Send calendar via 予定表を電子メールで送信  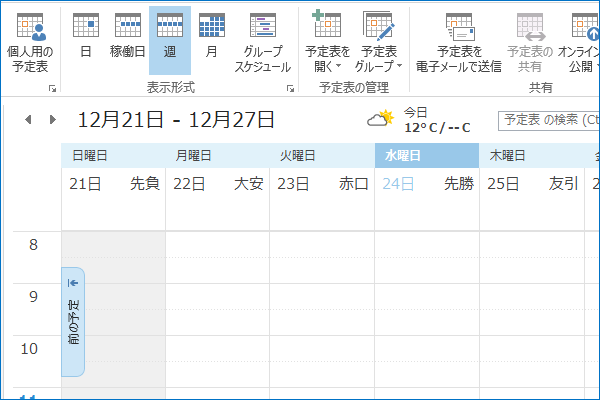pyautogui.click(x=459, y=42)
